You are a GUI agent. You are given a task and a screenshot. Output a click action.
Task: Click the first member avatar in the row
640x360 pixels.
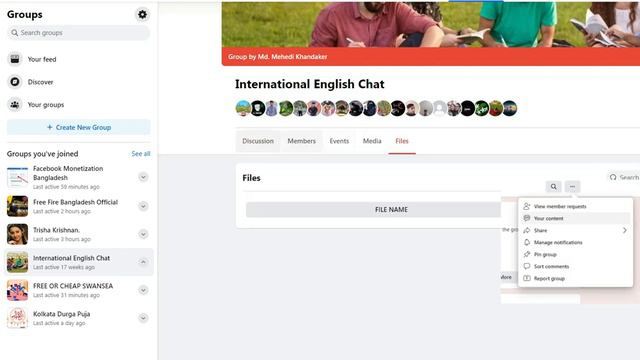click(x=243, y=109)
